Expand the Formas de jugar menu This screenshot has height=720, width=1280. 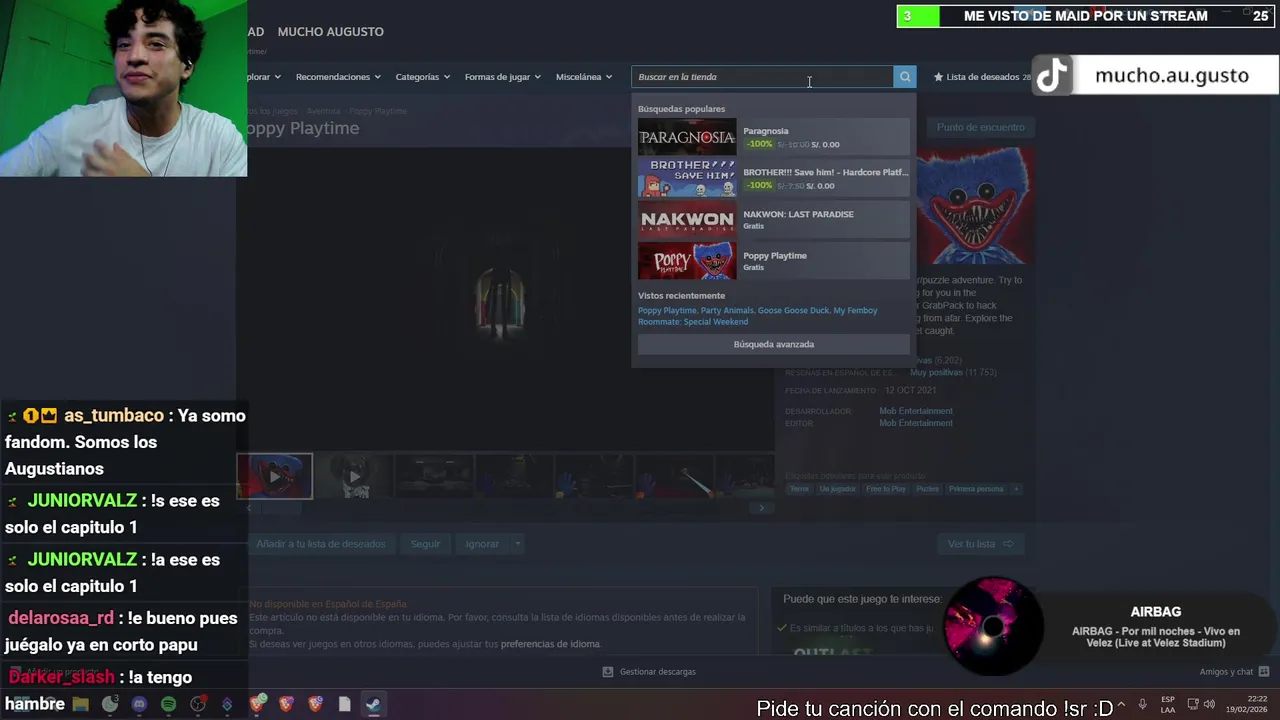(502, 77)
